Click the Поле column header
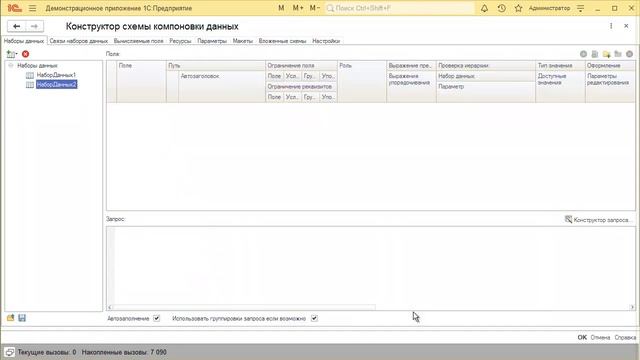Viewport: 640px width, 360px height. click(x=141, y=81)
